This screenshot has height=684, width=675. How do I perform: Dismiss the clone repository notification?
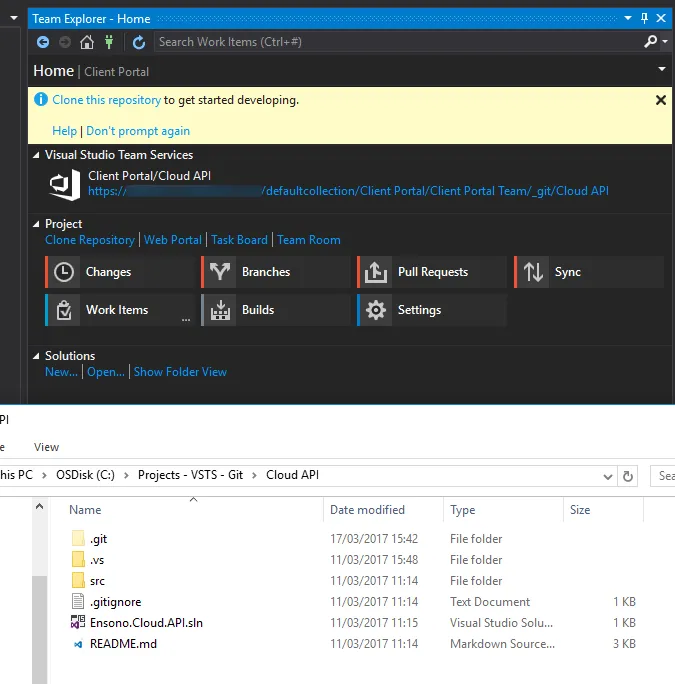[x=661, y=100]
